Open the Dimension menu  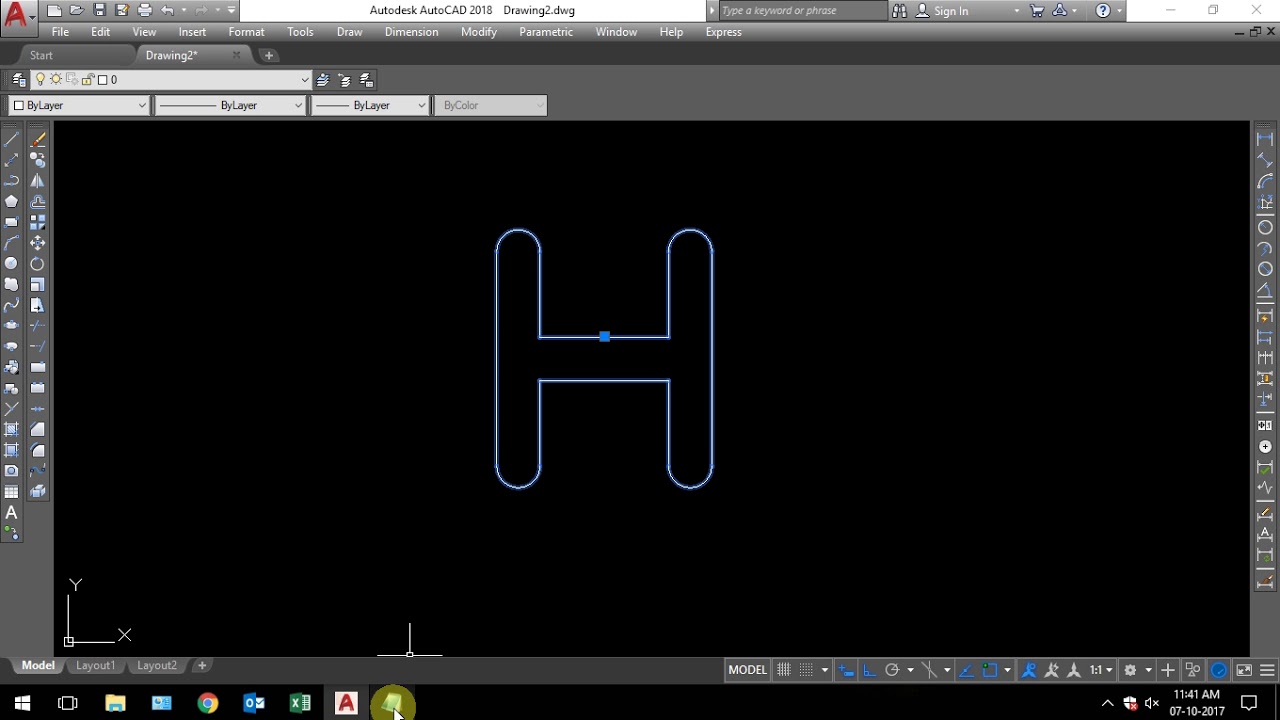coord(411,32)
